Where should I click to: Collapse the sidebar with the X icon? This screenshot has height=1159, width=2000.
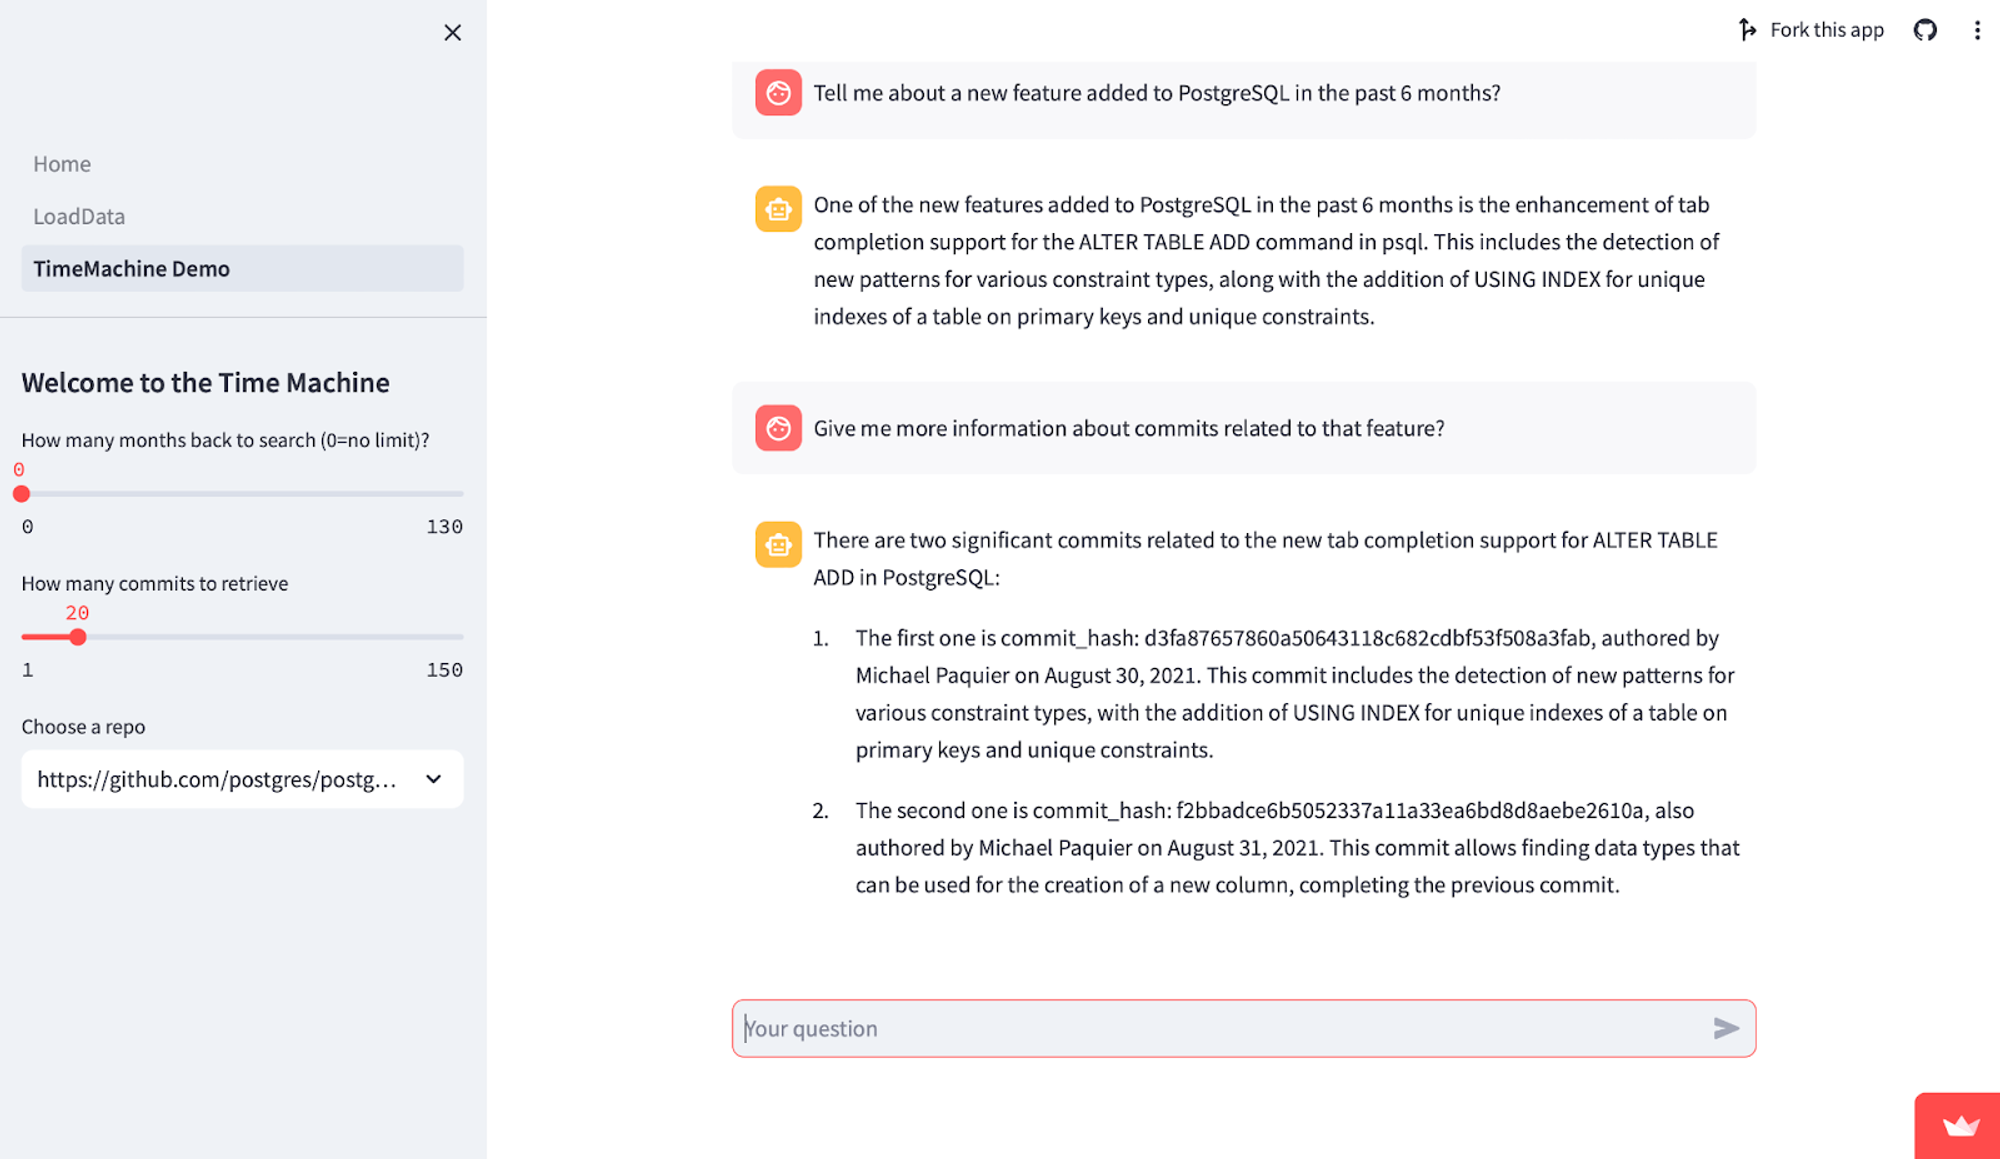tap(452, 33)
